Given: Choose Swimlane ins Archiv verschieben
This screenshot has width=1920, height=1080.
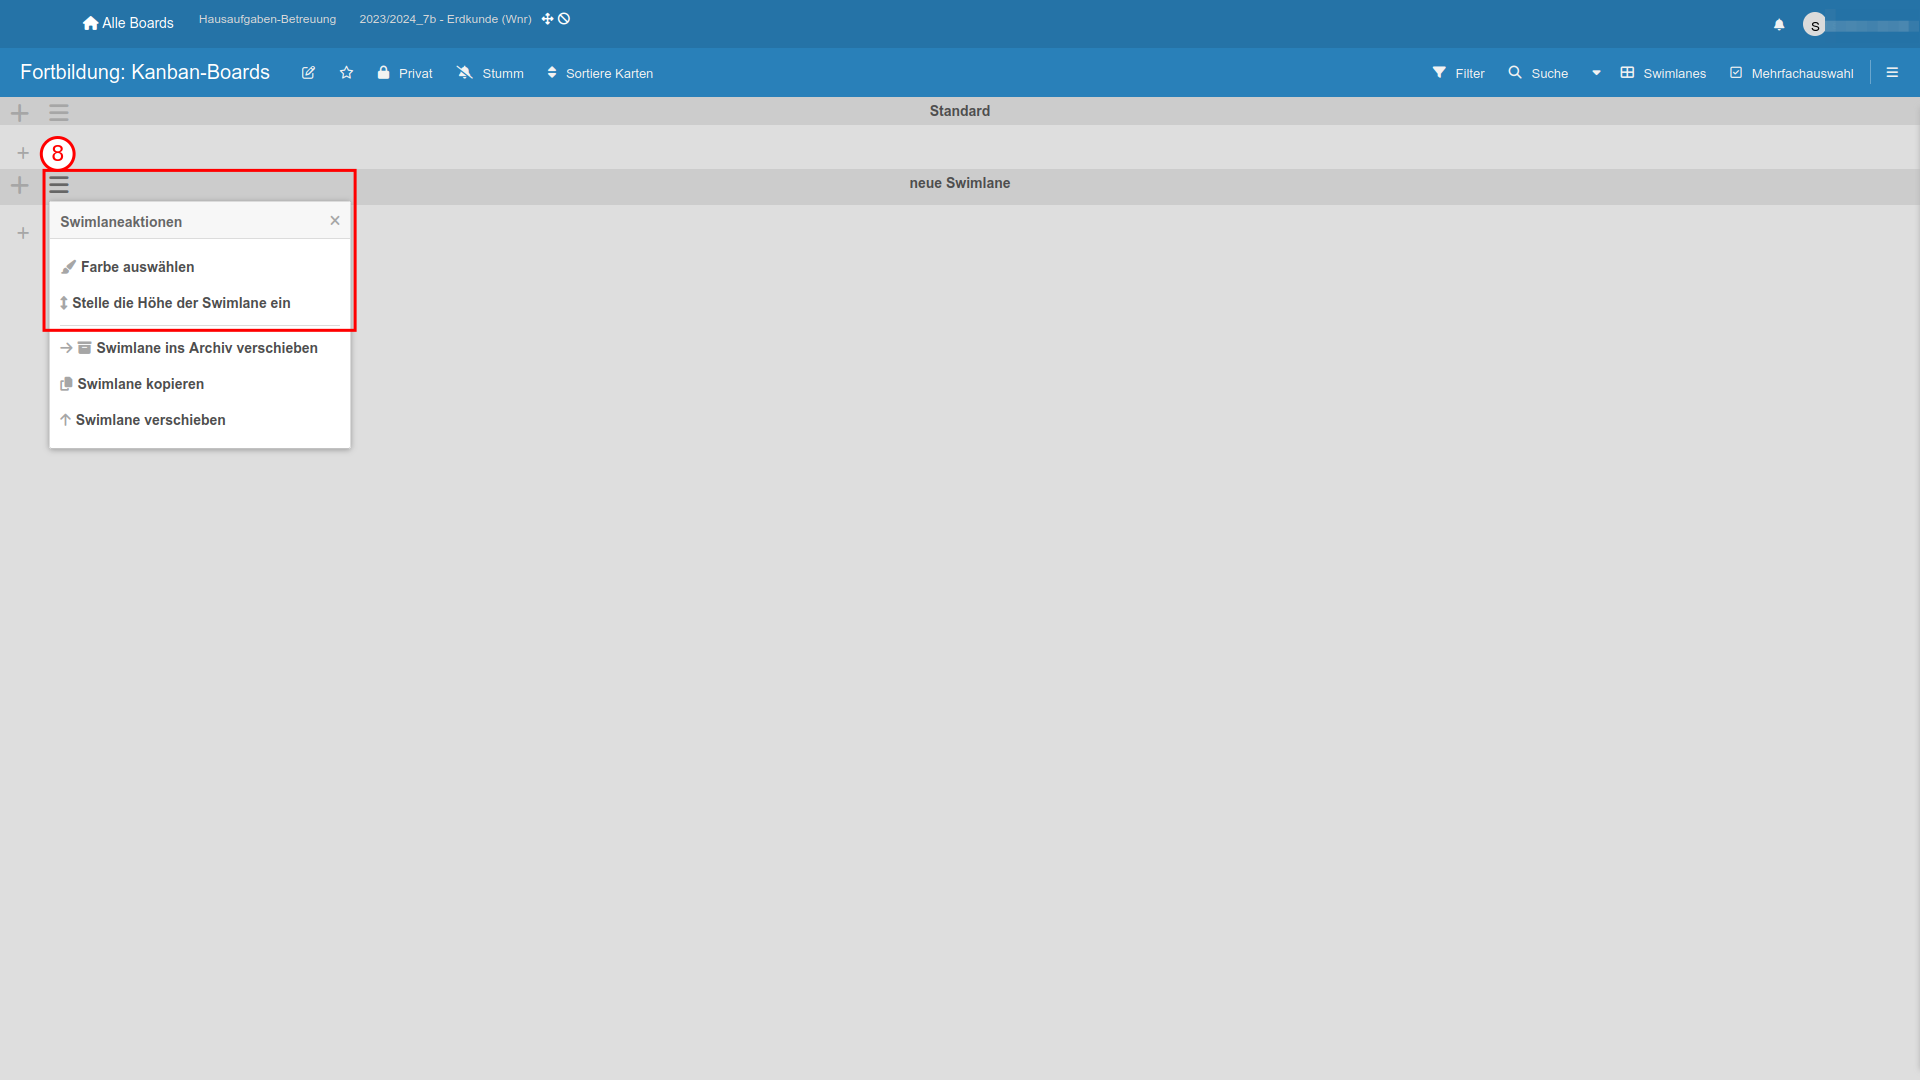Looking at the screenshot, I should 206,348.
